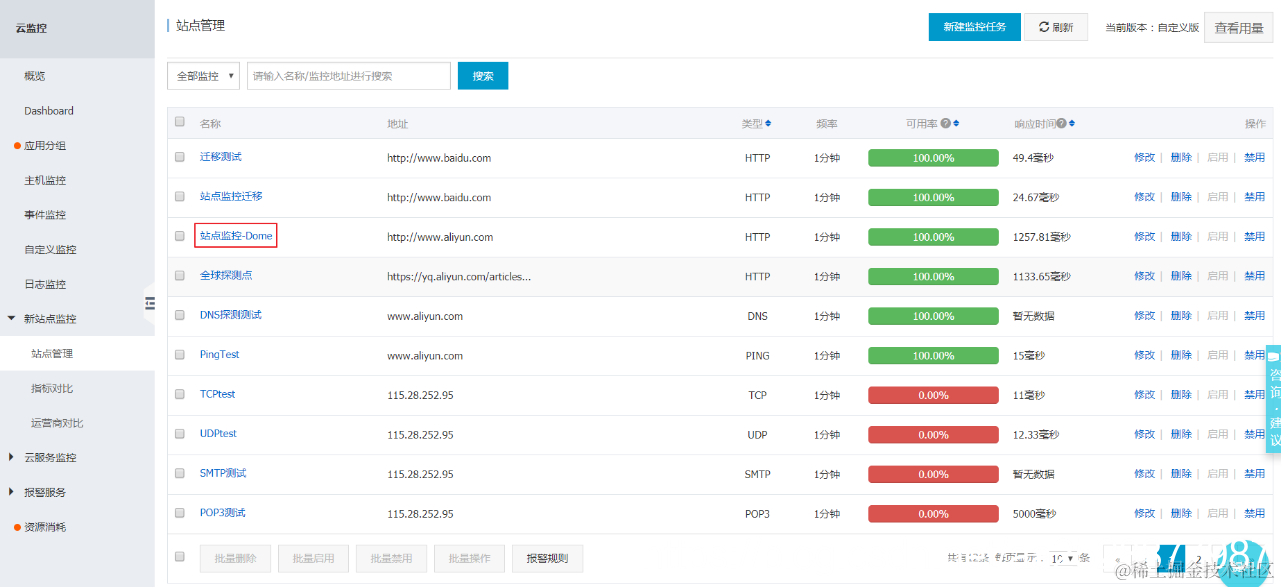1281x587 pixels.
Task: Open 主机监控 in the sidebar
Action: pyautogui.click(x=45, y=180)
